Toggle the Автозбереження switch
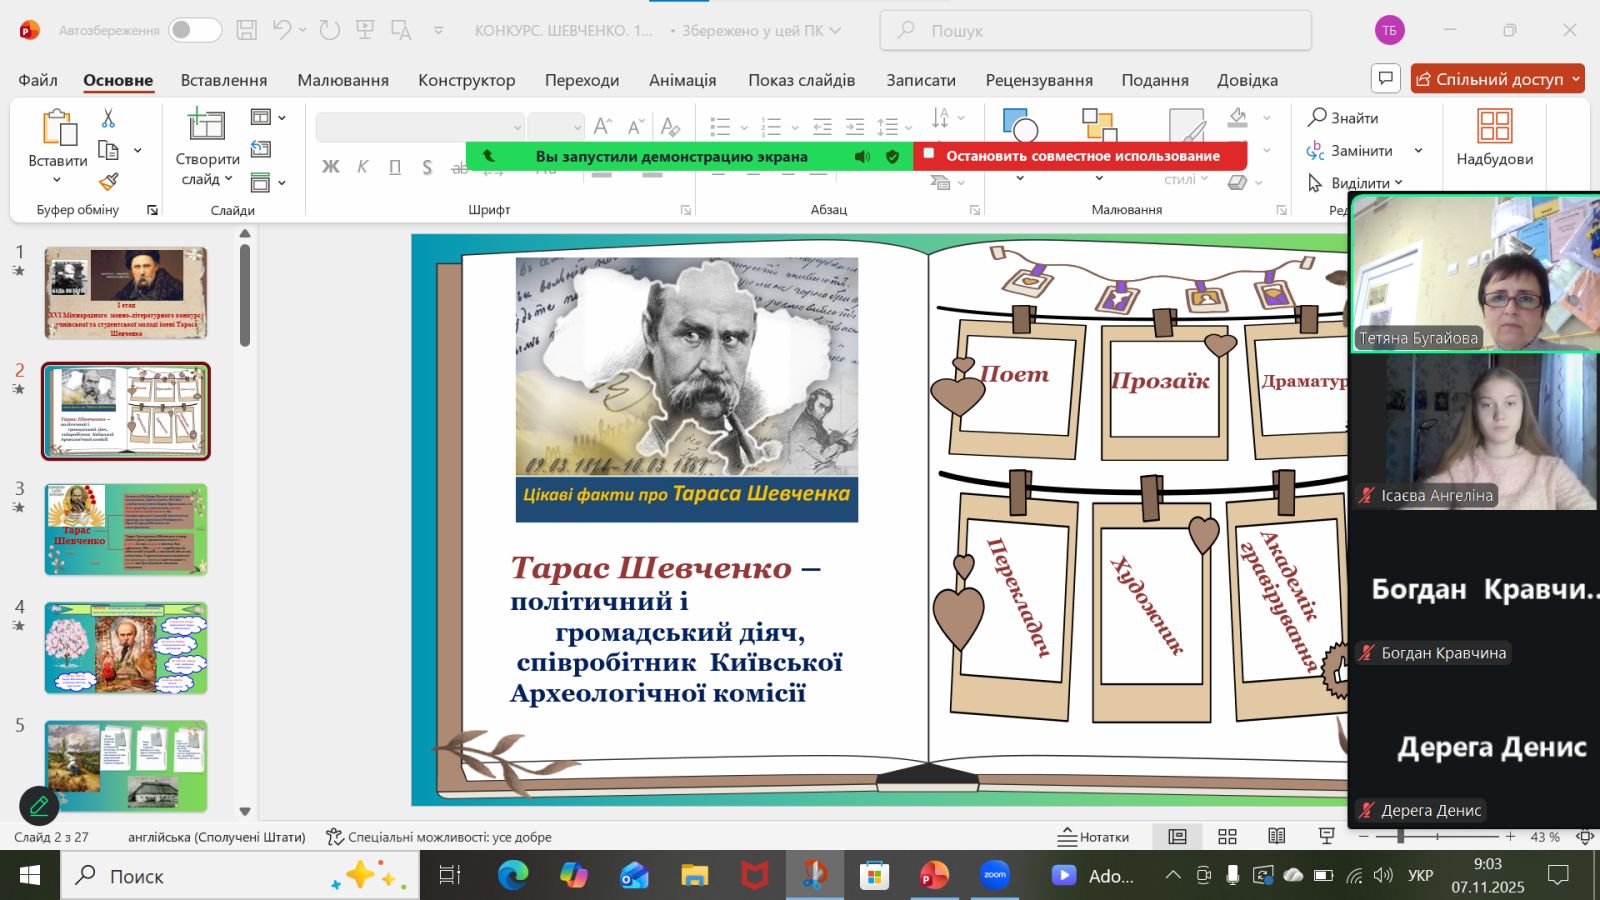Viewport: 1600px width, 900px height. click(x=195, y=30)
